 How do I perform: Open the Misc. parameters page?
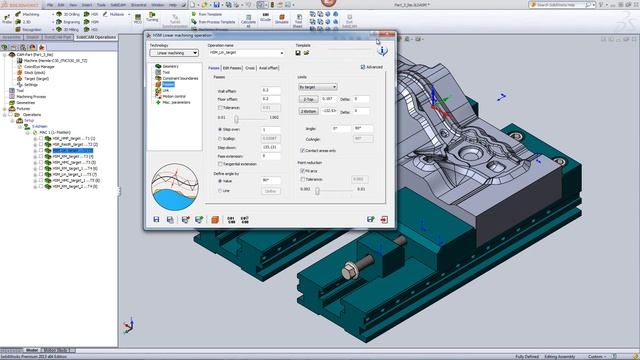[176, 102]
